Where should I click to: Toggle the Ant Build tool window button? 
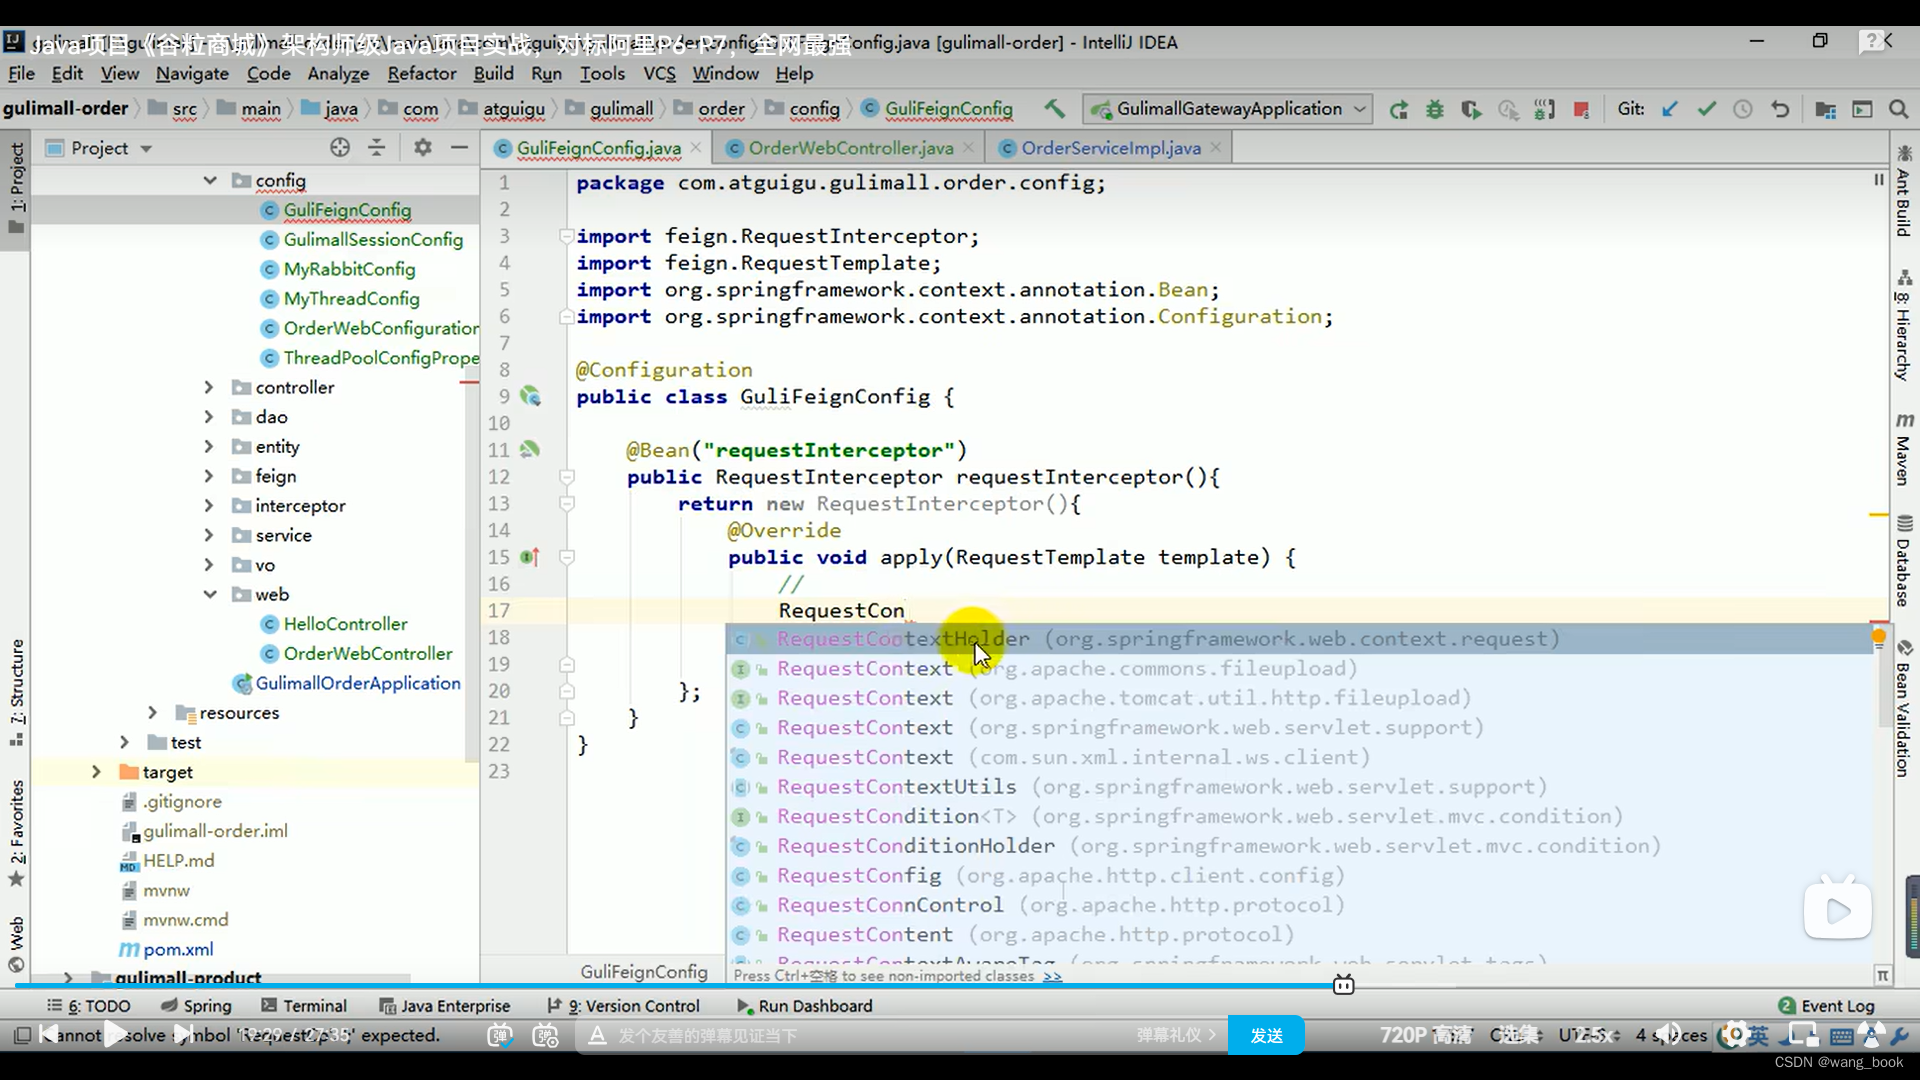point(1904,190)
